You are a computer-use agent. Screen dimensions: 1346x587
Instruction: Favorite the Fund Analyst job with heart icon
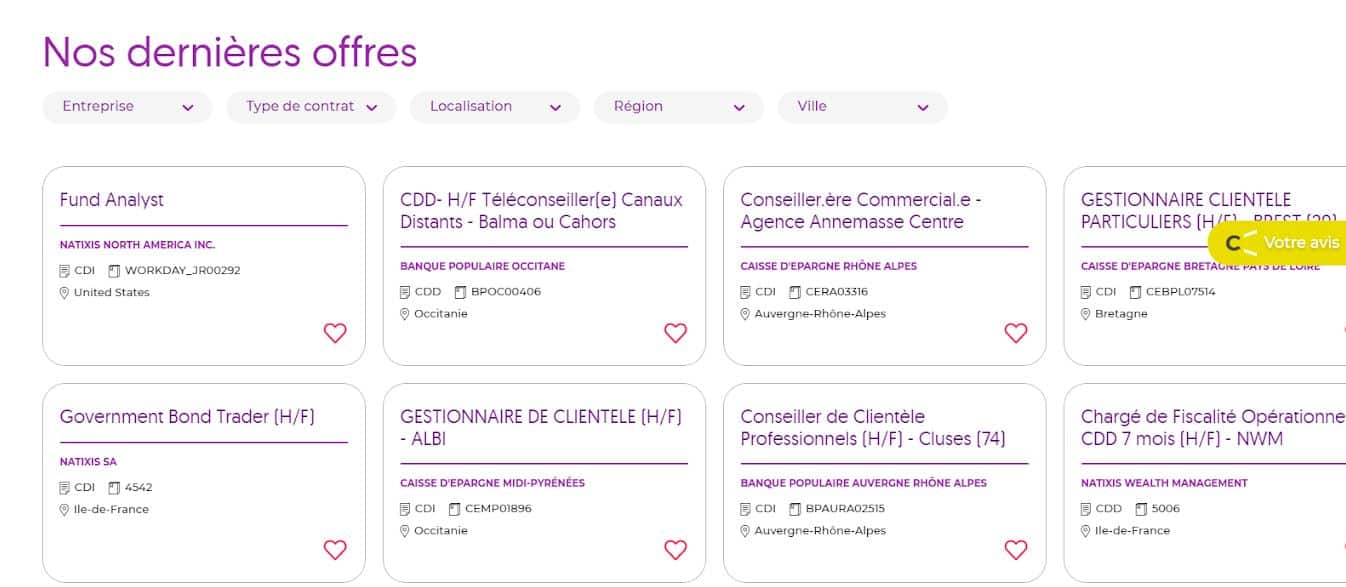[x=335, y=333]
